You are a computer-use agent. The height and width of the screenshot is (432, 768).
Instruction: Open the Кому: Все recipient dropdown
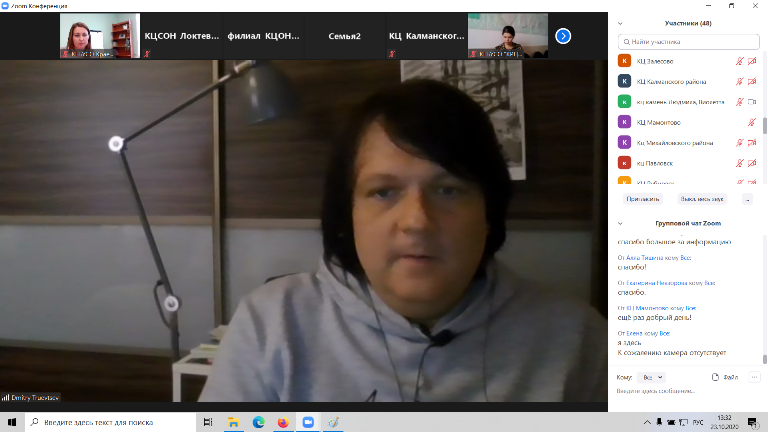pos(652,377)
